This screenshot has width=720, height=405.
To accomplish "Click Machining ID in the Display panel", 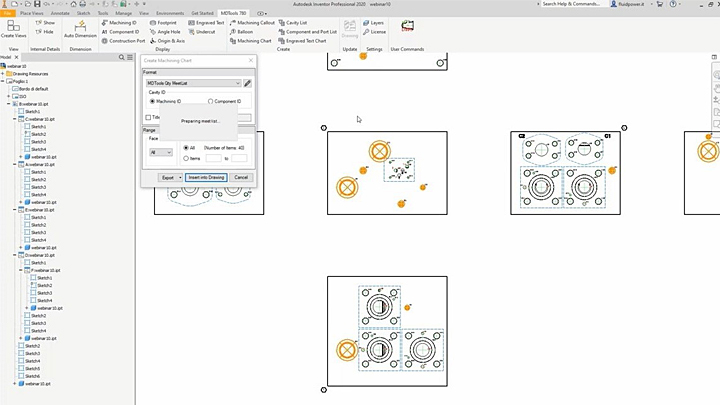I will [119, 22].
